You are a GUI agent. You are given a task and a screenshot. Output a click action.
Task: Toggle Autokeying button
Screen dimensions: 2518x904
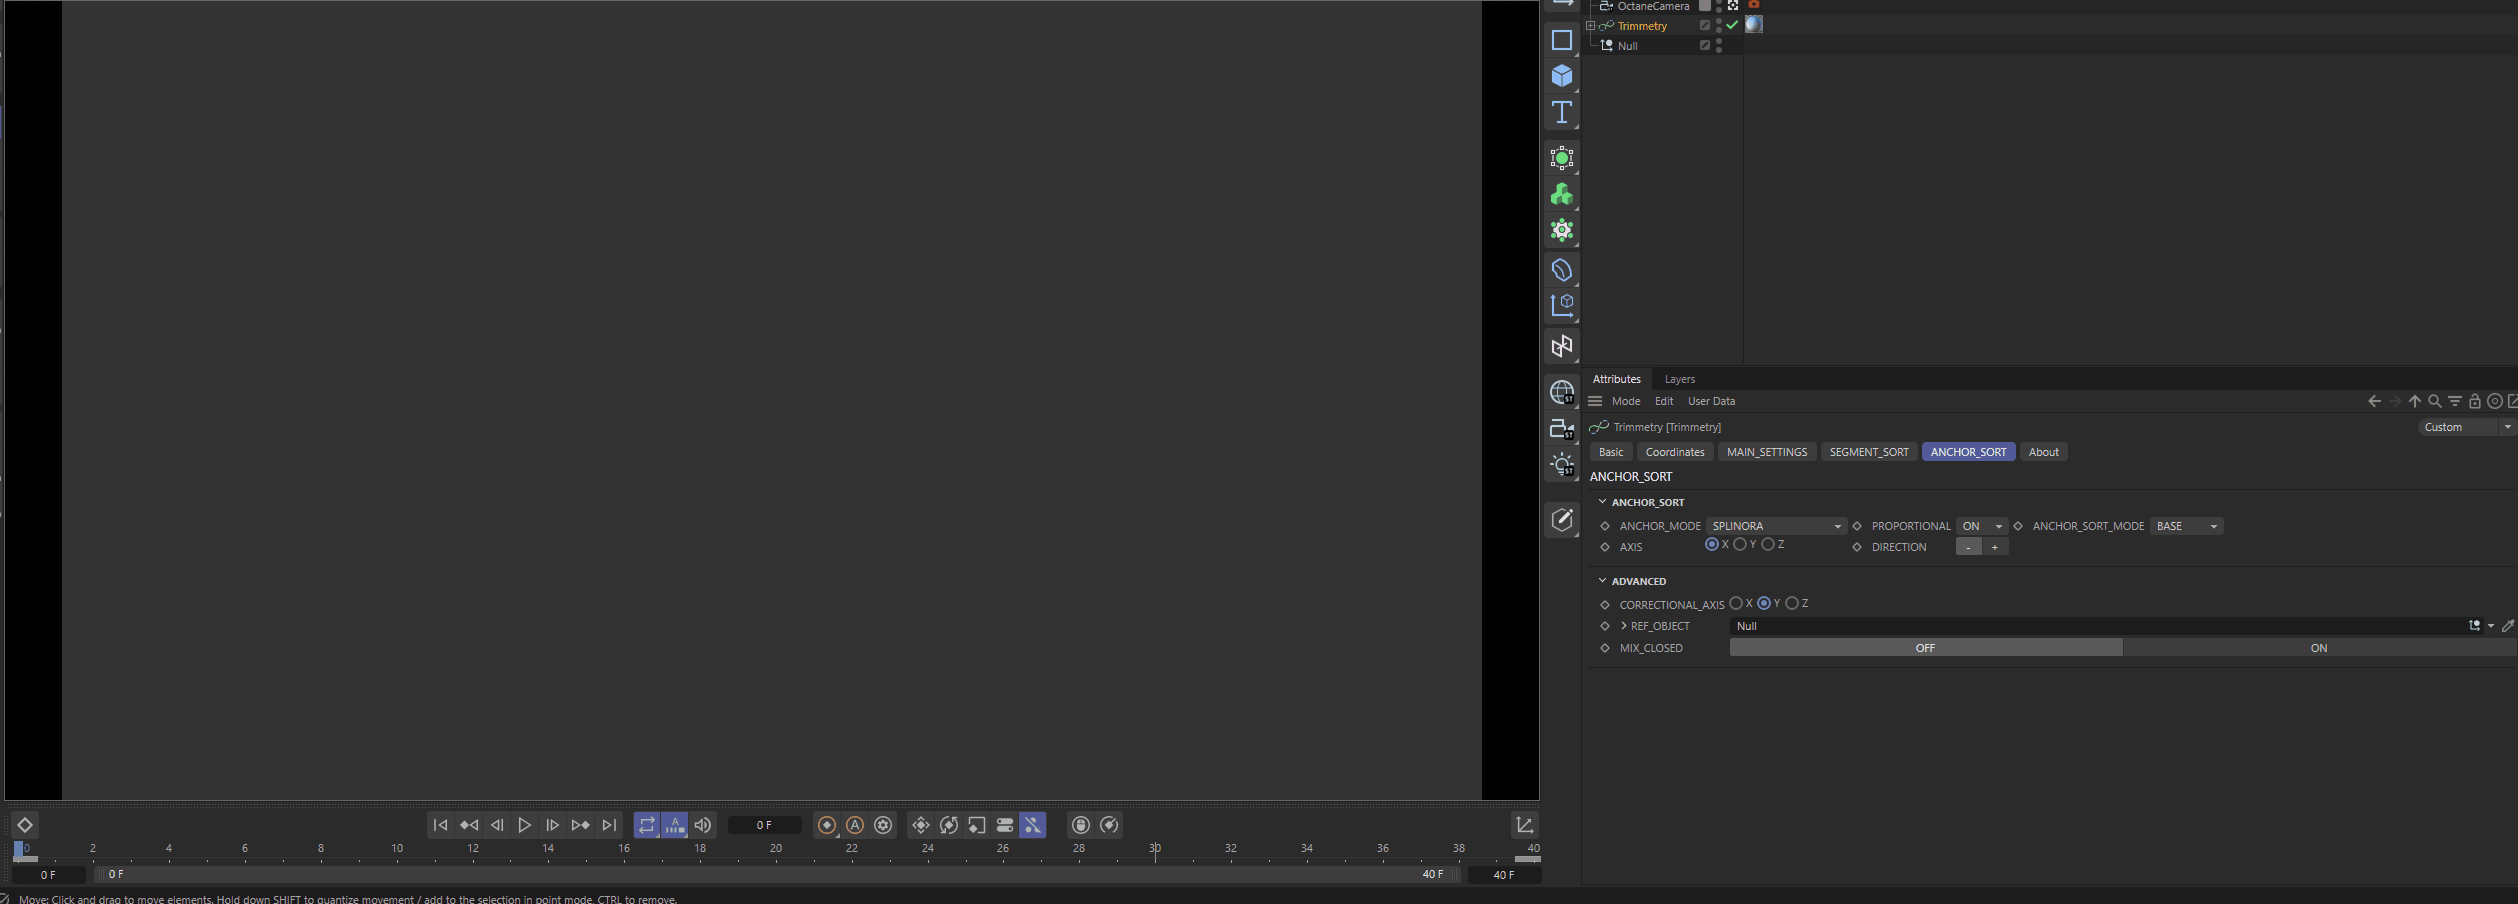[x=855, y=825]
